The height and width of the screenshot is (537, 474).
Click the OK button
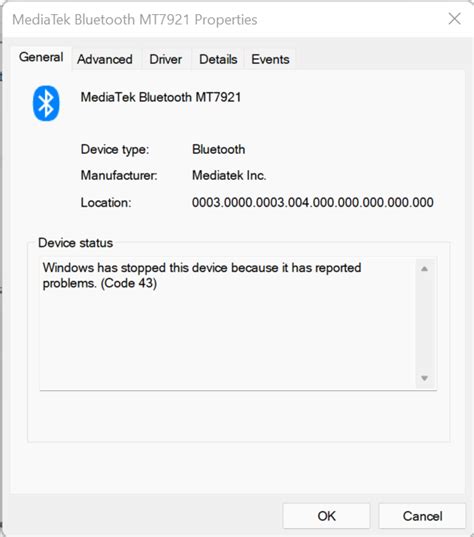(326, 516)
